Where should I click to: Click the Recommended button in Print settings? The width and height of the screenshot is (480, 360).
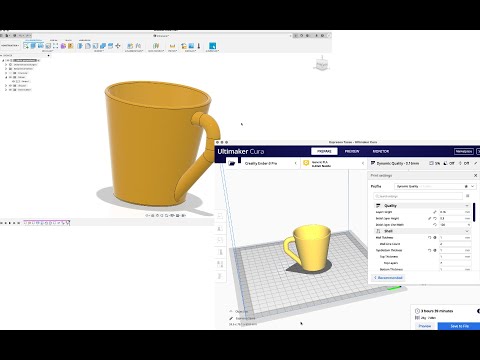(388, 278)
